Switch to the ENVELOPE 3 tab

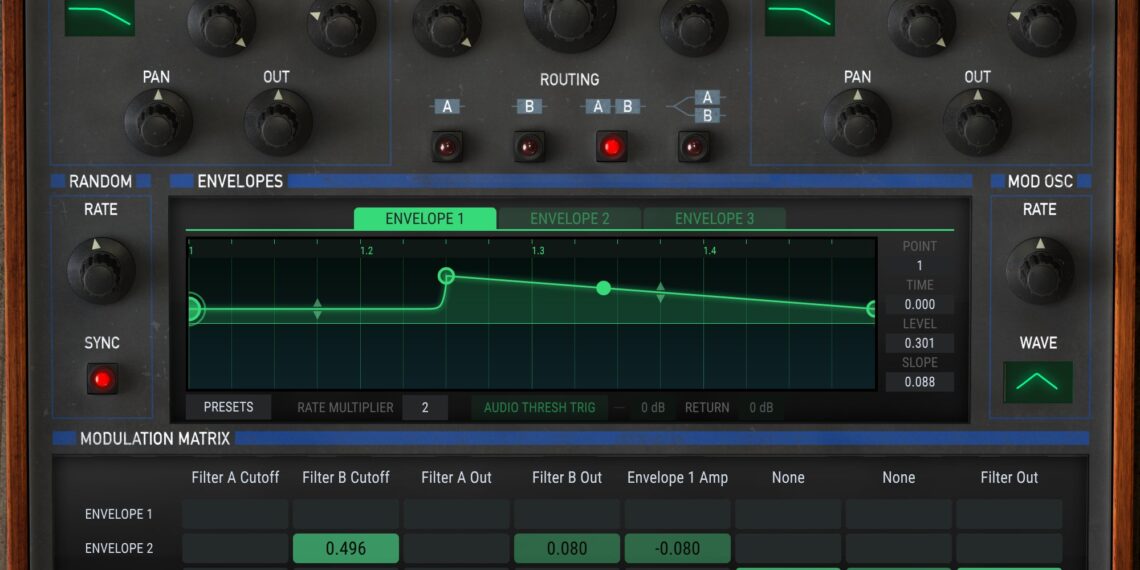pyautogui.click(x=714, y=219)
